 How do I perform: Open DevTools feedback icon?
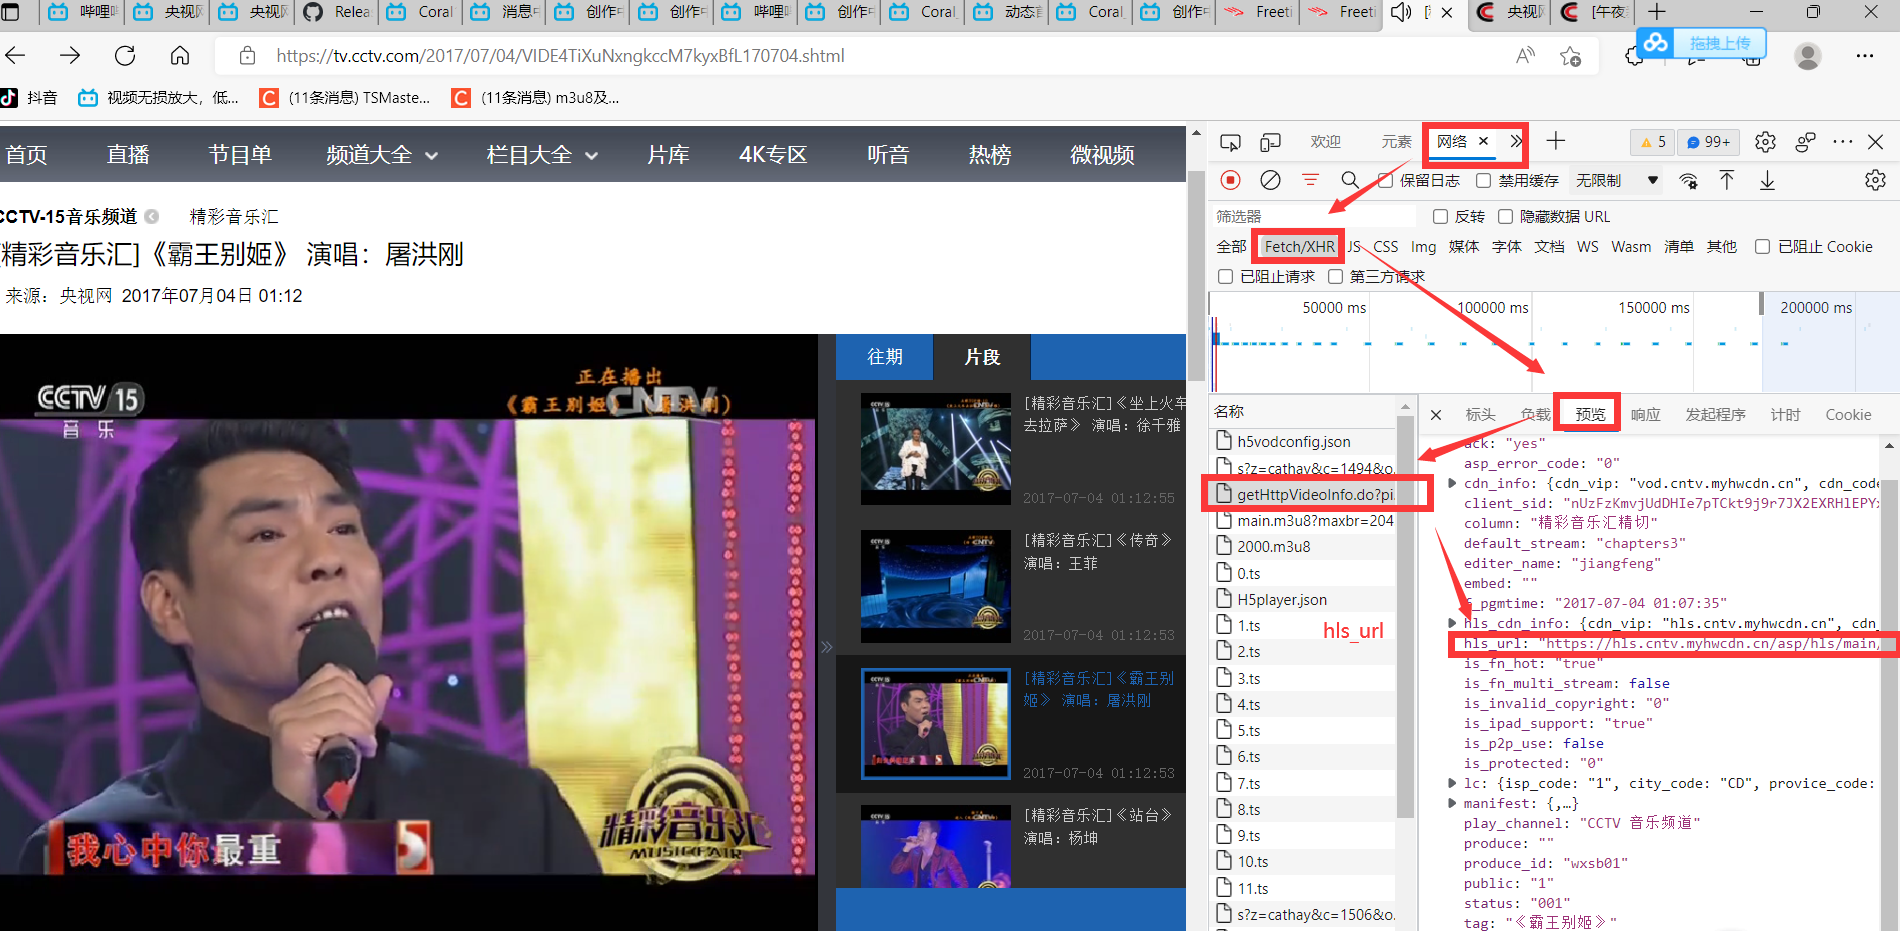coord(1805,142)
